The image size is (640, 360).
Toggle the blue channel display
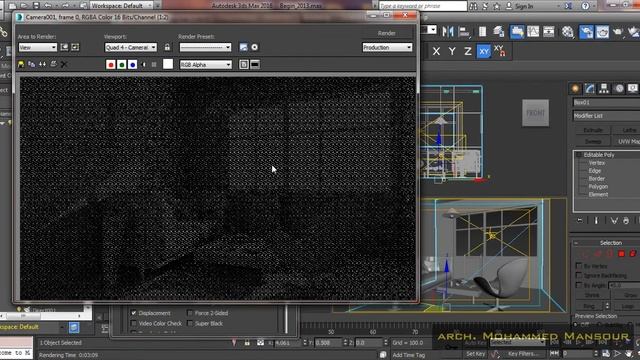tap(132, 64)
